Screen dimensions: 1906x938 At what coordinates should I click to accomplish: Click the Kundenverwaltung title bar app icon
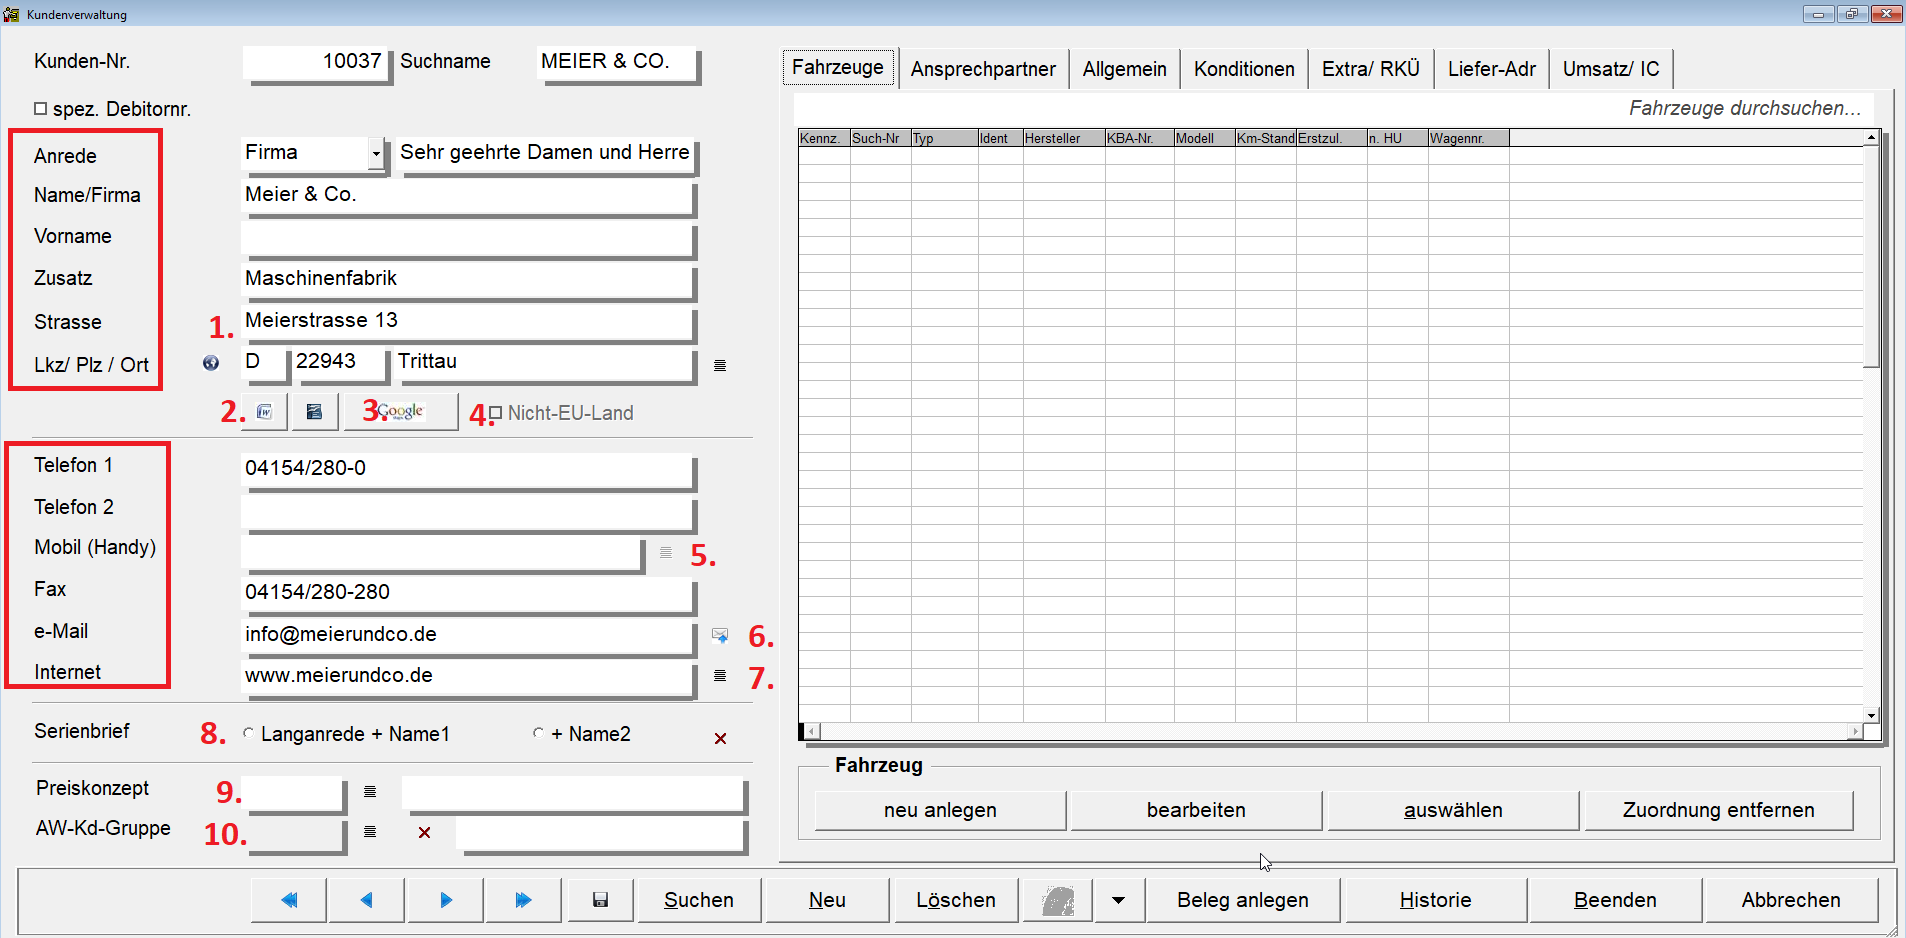(12, 14)
